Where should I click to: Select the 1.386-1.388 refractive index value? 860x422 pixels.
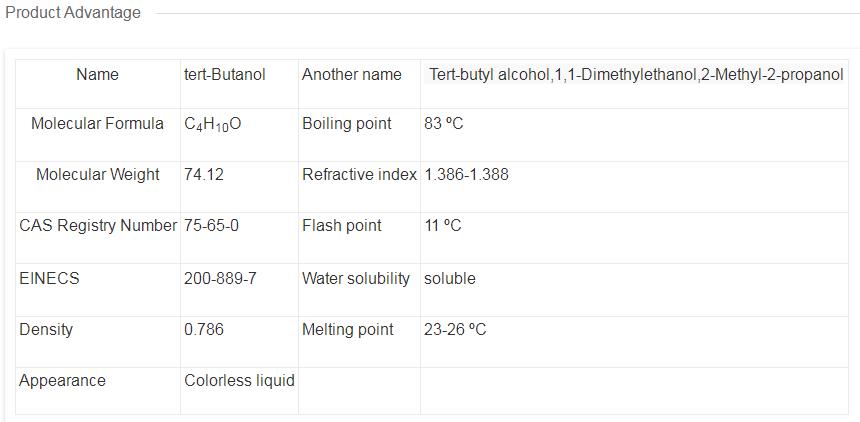tap(466, 175)
